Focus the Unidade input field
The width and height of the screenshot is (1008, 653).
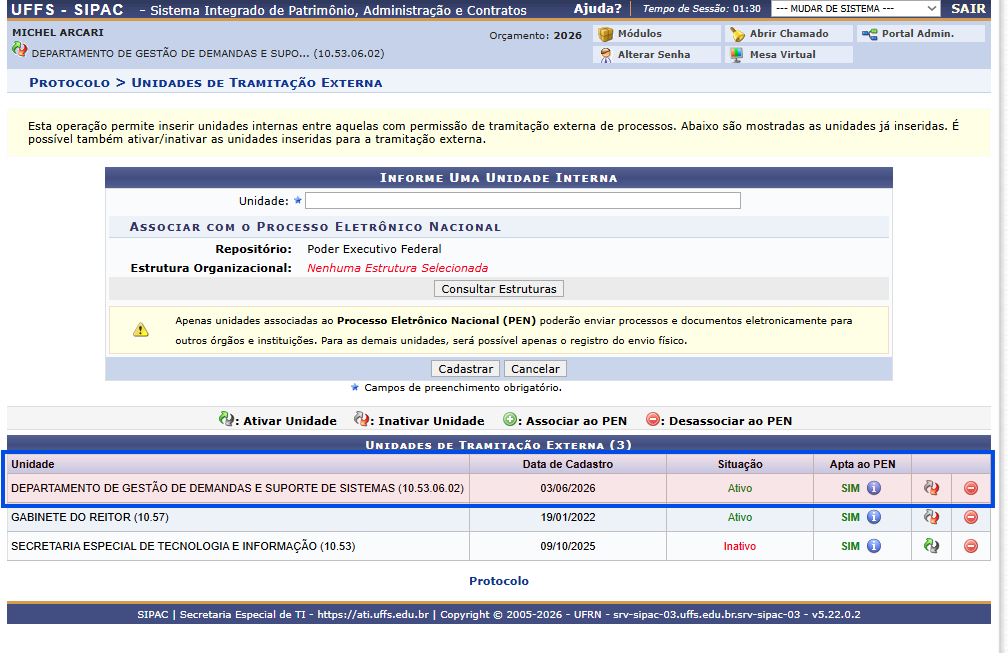tap(523, 201)
